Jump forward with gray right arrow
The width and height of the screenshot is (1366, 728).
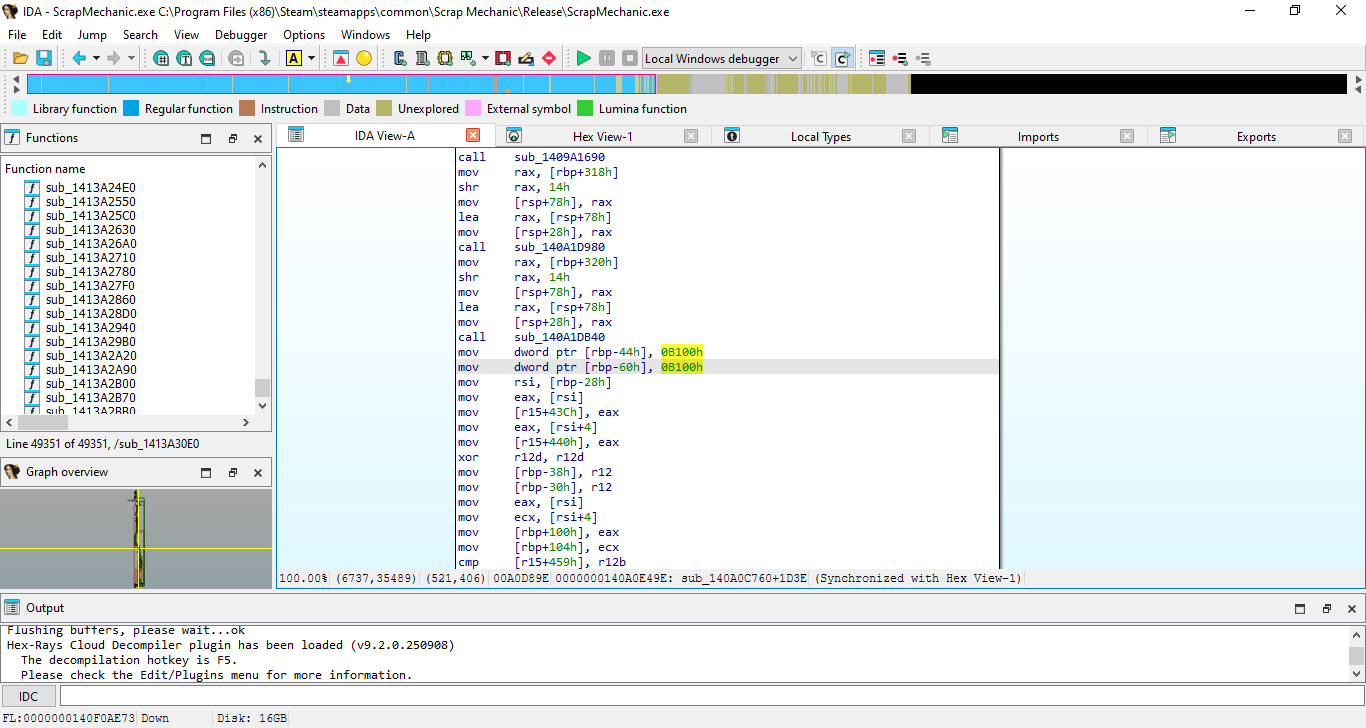[114, 58]
